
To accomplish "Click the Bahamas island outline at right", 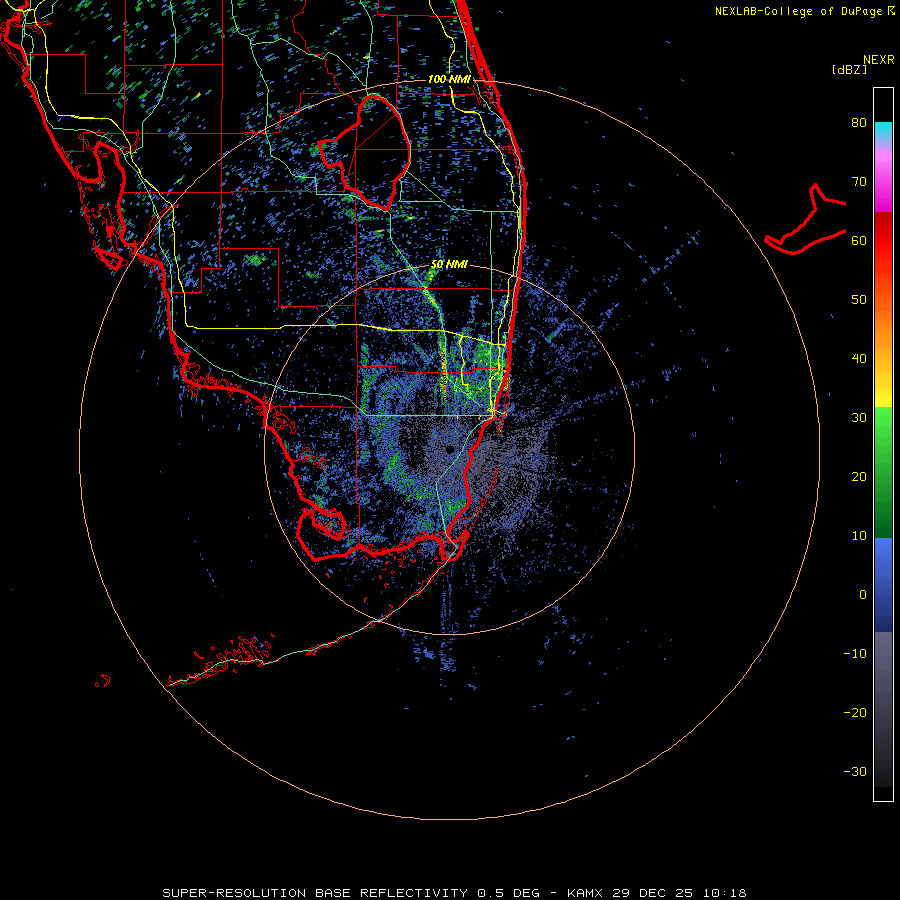I will coord(806,219).
